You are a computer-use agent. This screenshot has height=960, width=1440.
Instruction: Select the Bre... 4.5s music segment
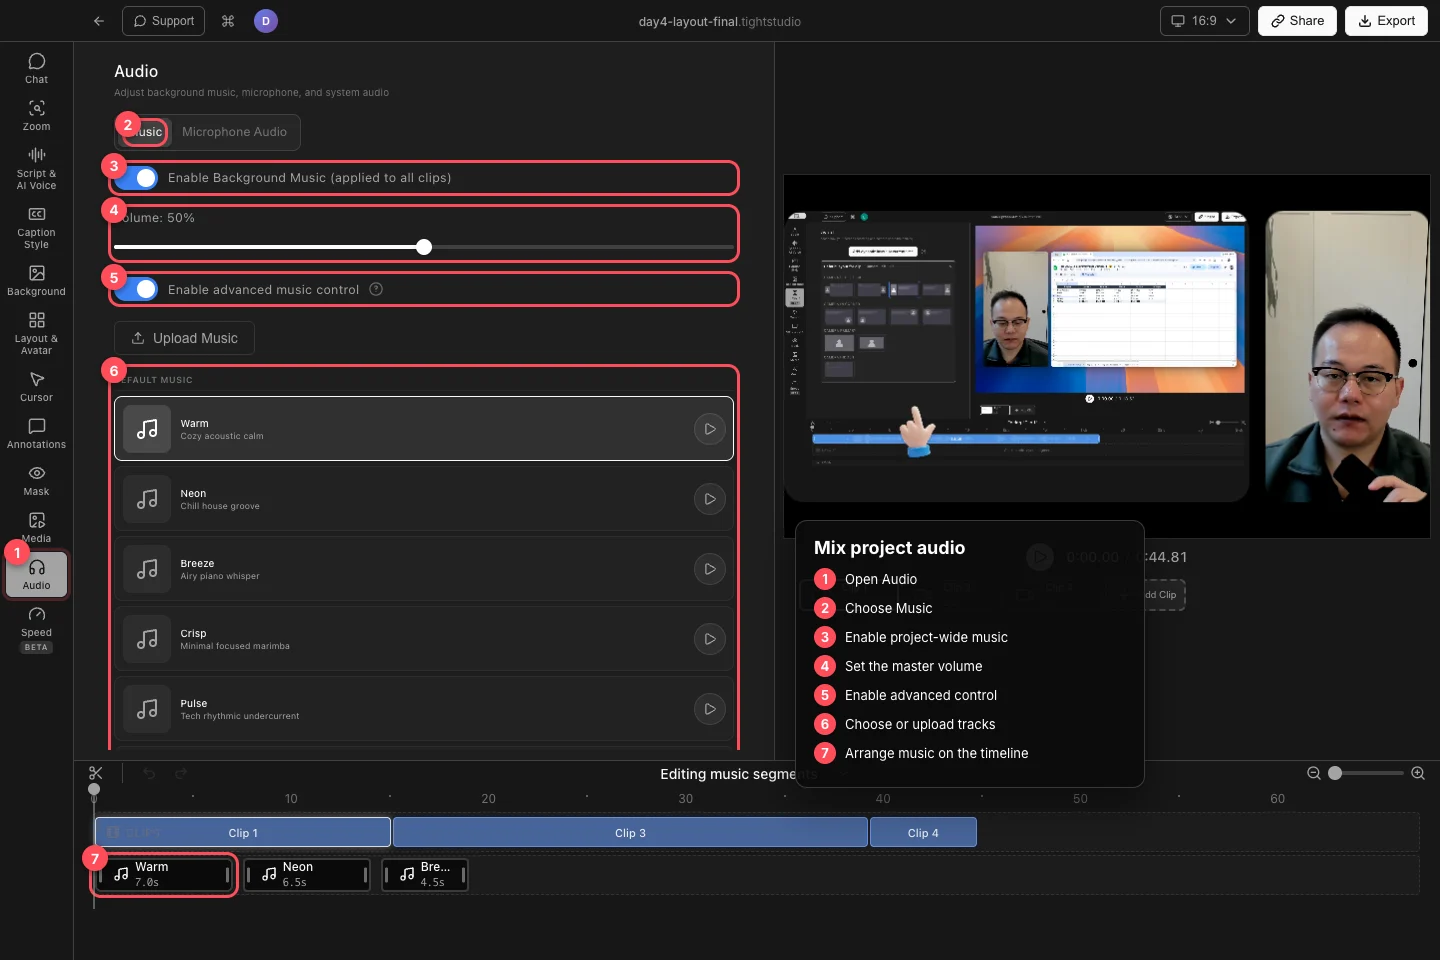tap(425, 875)
